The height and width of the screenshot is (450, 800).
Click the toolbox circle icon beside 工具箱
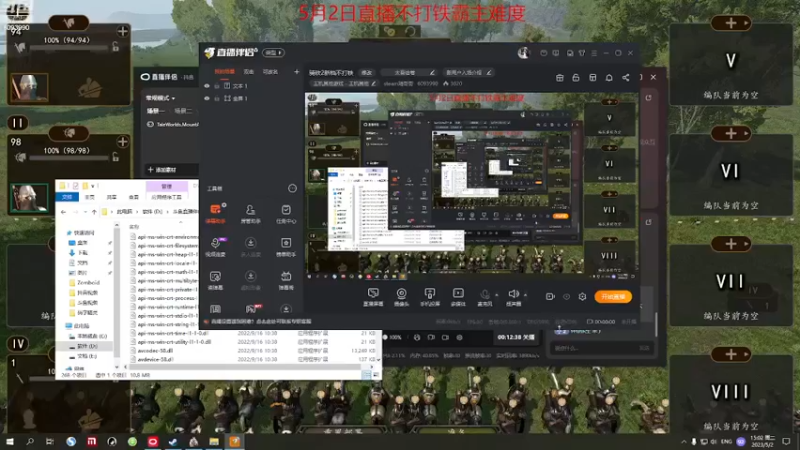pyautogui.click(x=292, y=188)
